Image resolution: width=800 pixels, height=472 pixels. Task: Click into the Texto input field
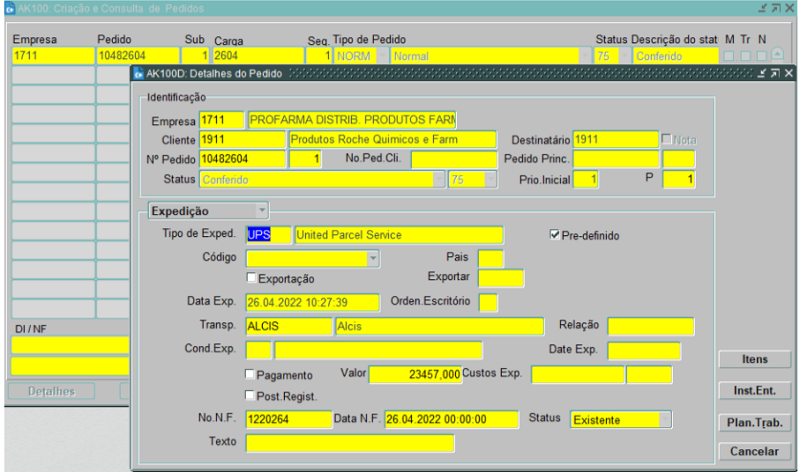tap(350, 442)
